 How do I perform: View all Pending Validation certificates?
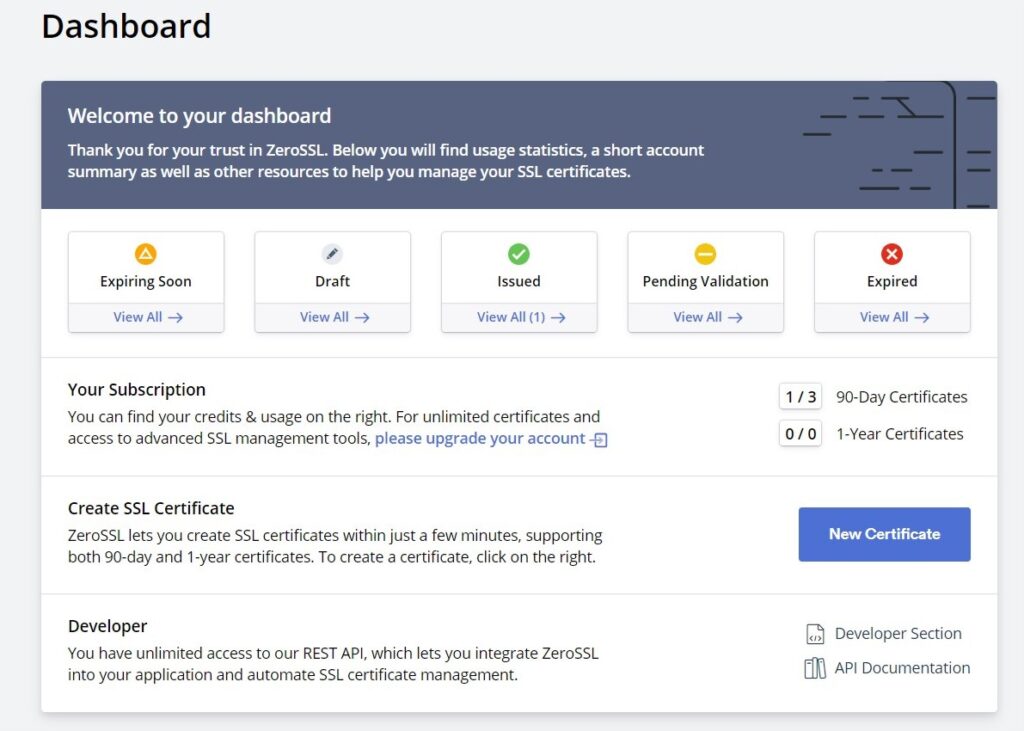pos(708,317)
